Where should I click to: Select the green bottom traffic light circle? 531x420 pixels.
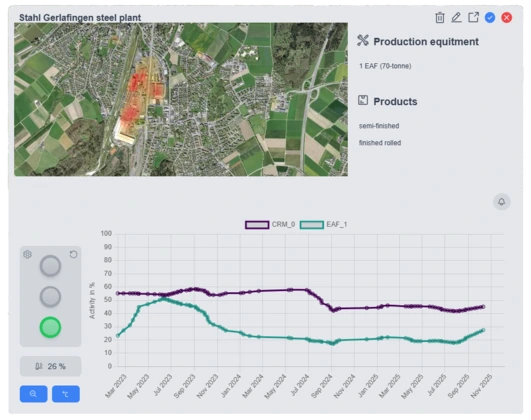click(50, 327)
